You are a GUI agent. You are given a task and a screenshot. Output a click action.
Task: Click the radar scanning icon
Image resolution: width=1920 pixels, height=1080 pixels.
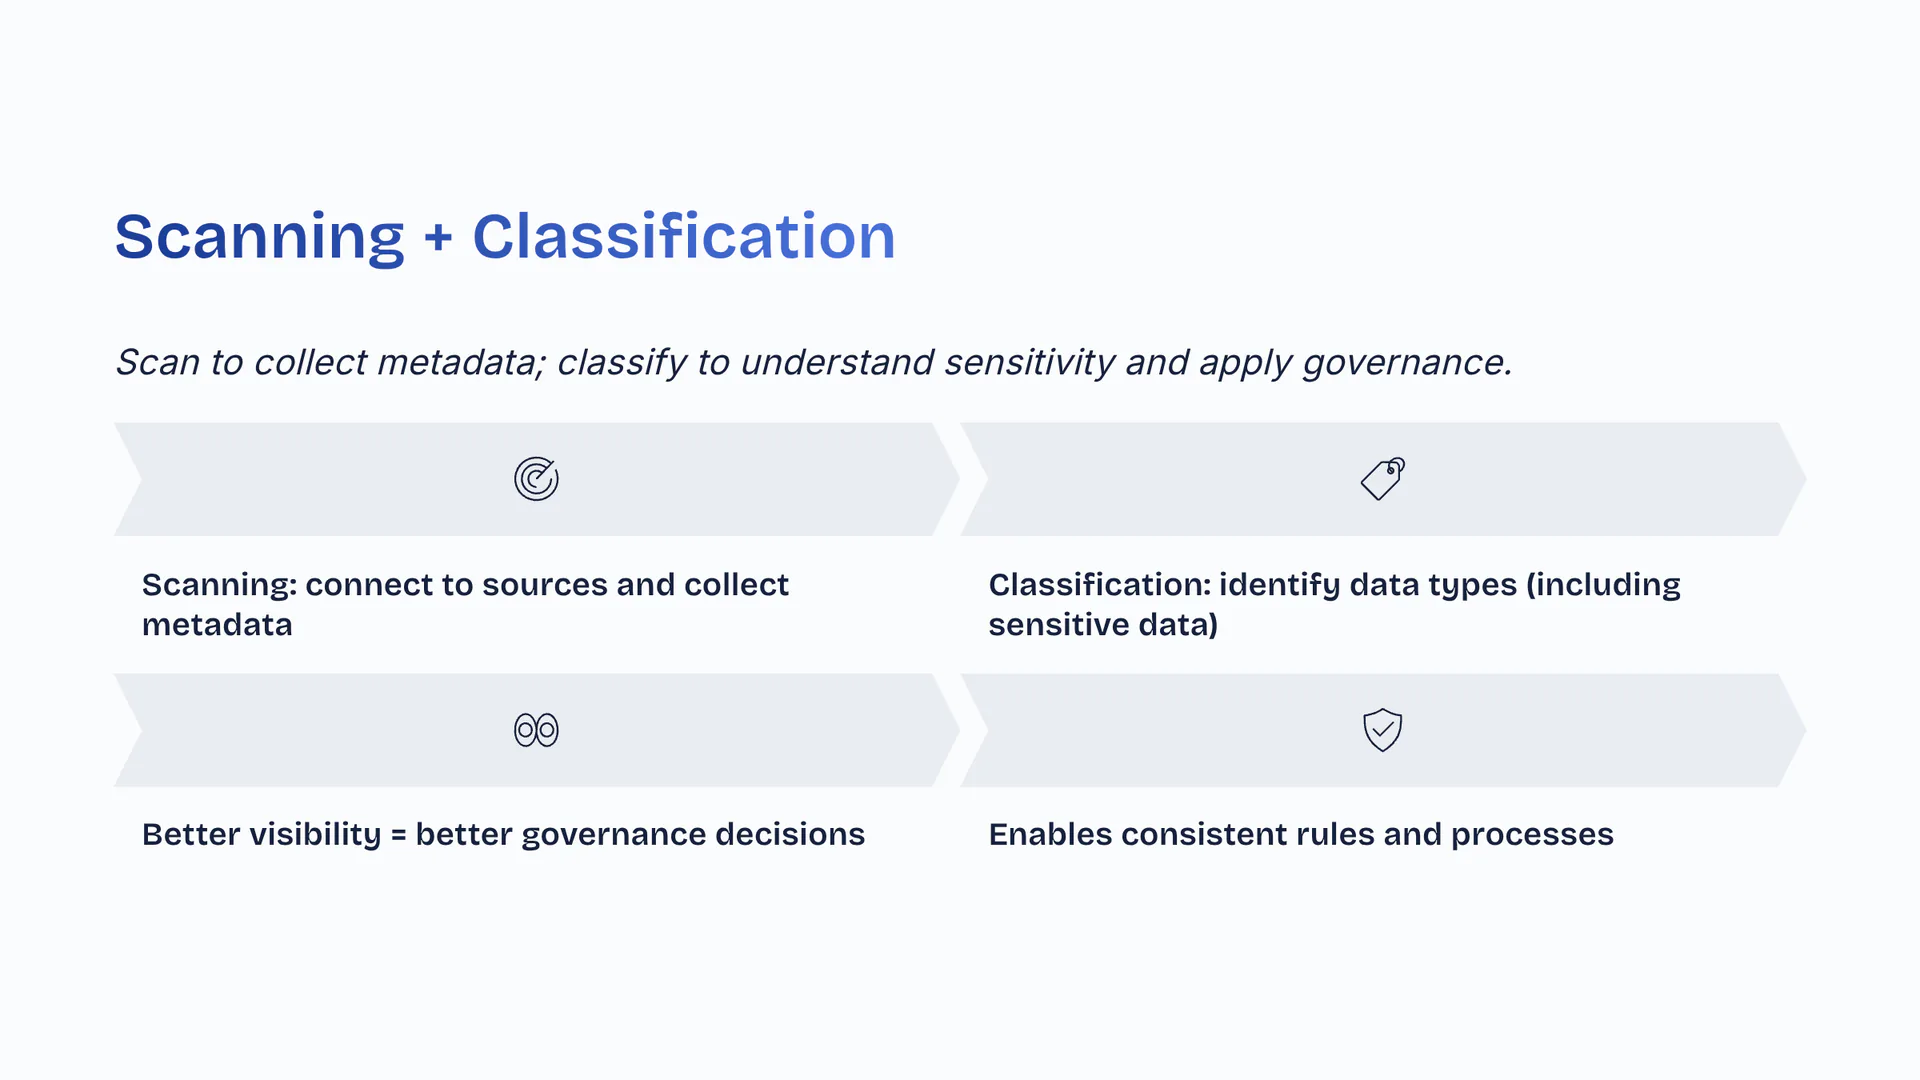(536, 479)
